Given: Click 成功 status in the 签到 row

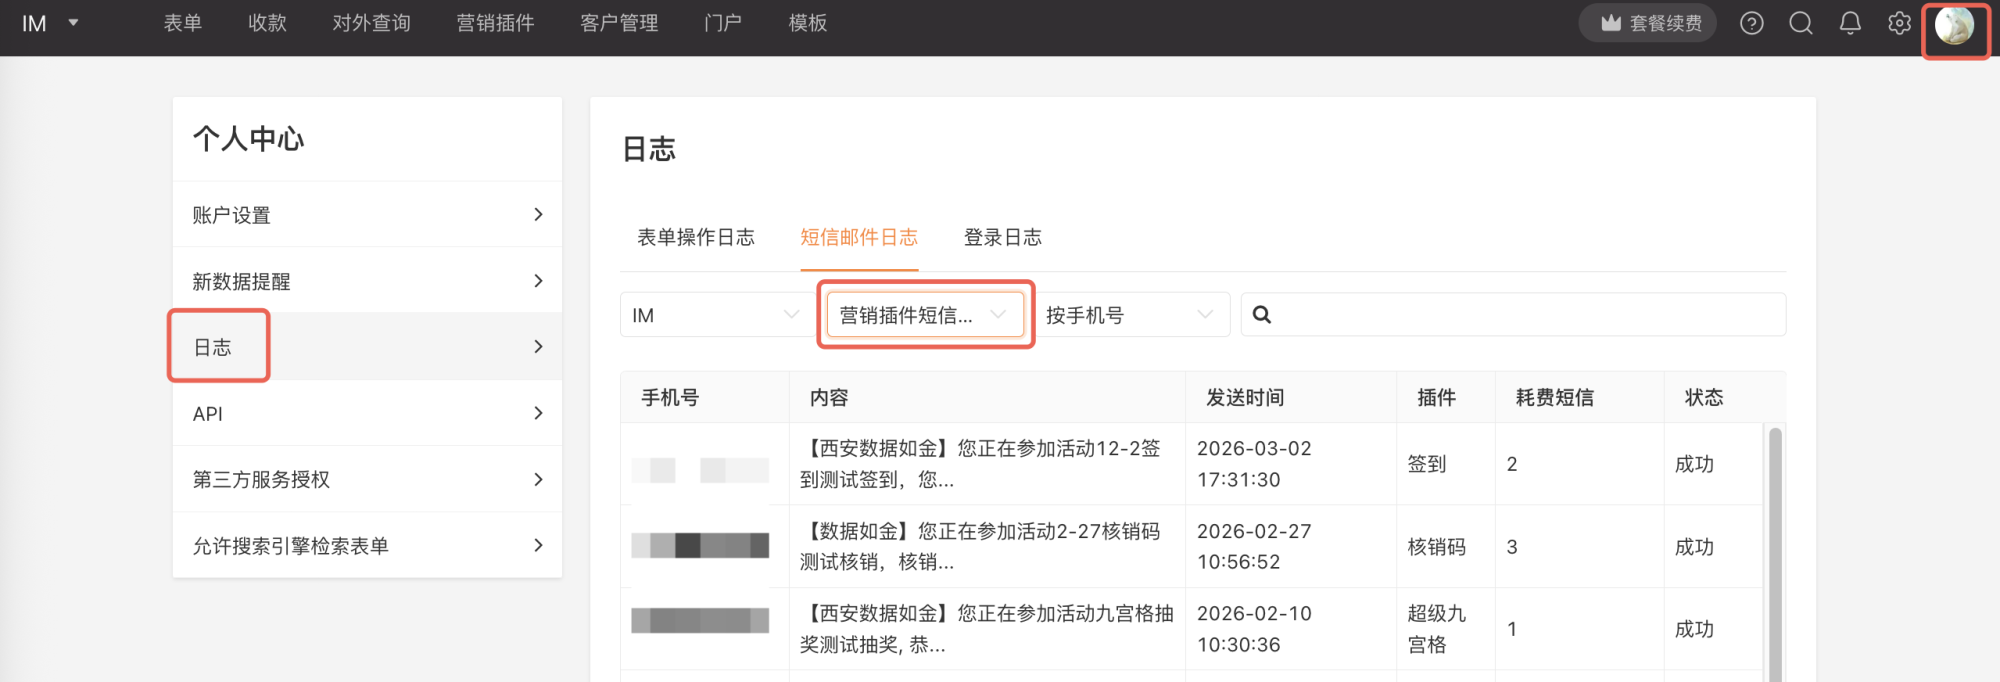Looking at the screenshot, I should pyautogui.click(x=1694, y=464).
